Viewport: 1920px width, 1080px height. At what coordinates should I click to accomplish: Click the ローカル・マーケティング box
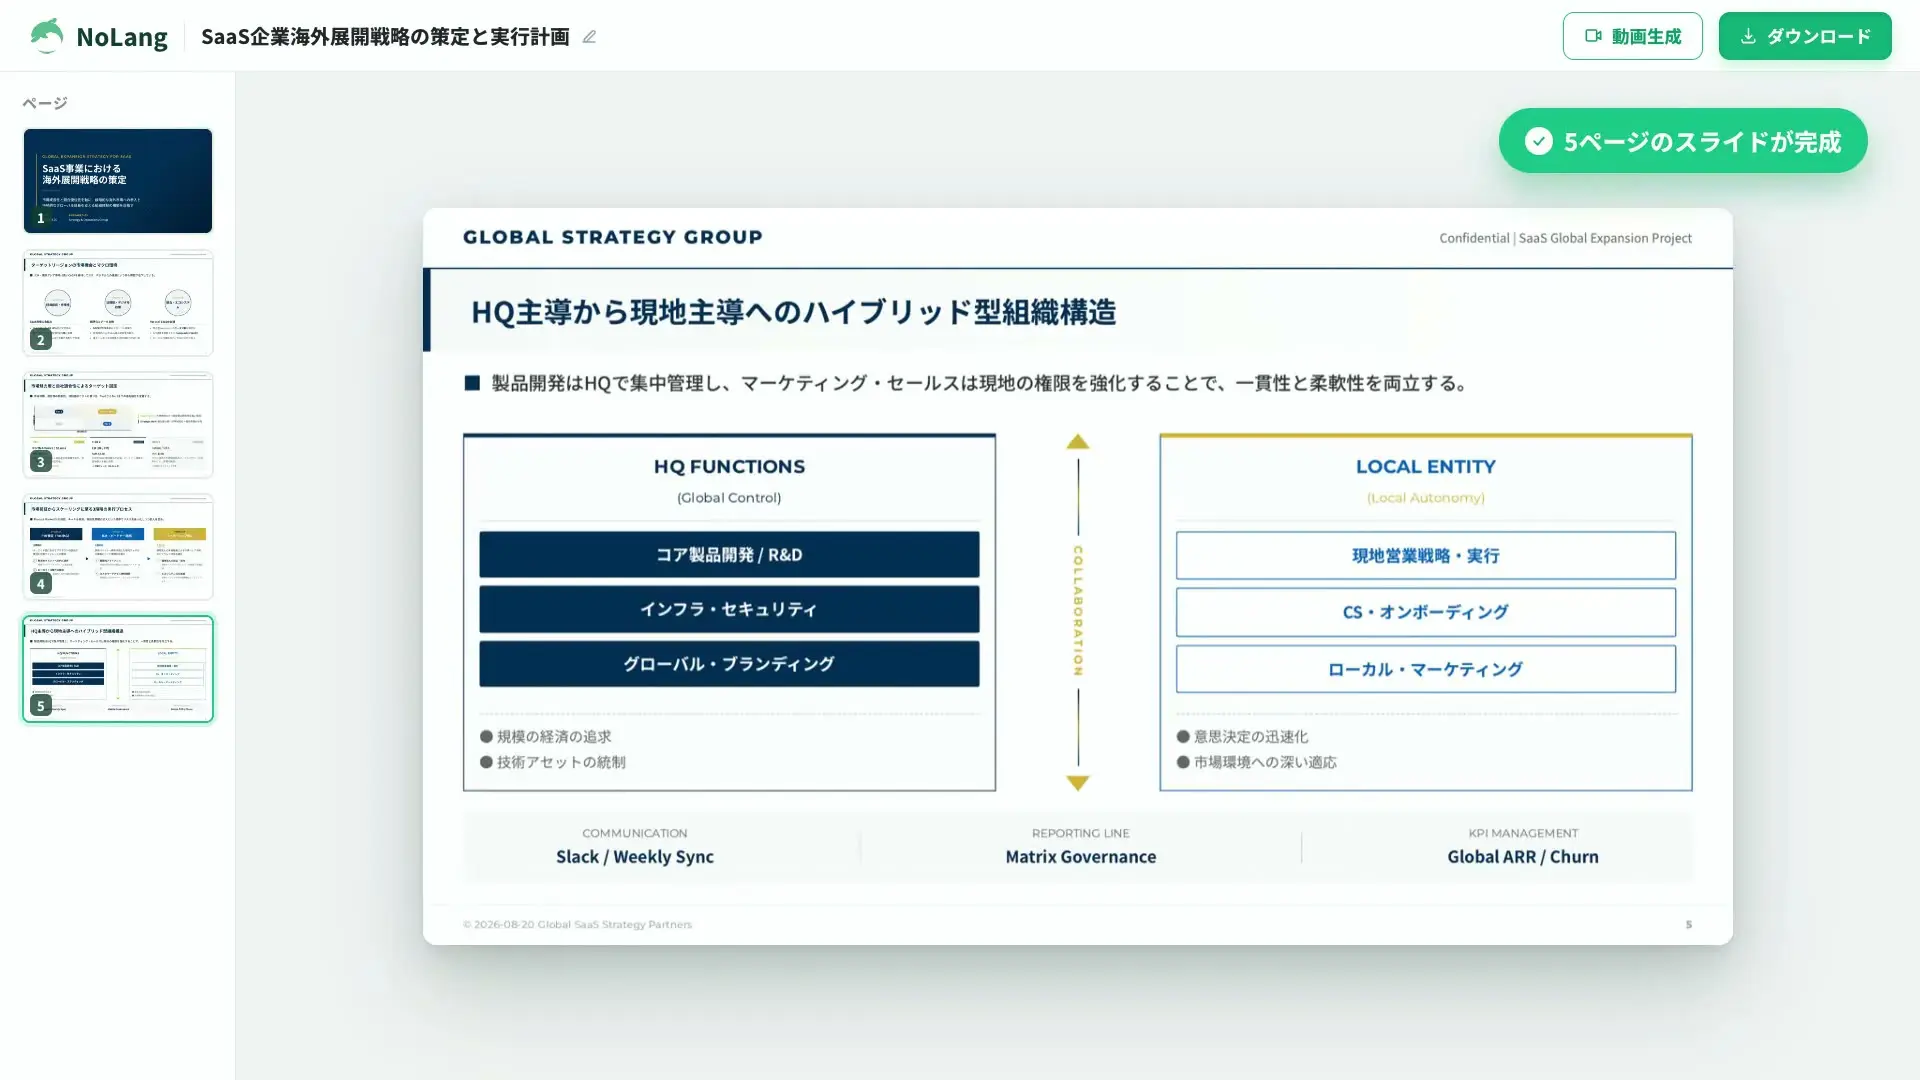(x=1425, y=669)
